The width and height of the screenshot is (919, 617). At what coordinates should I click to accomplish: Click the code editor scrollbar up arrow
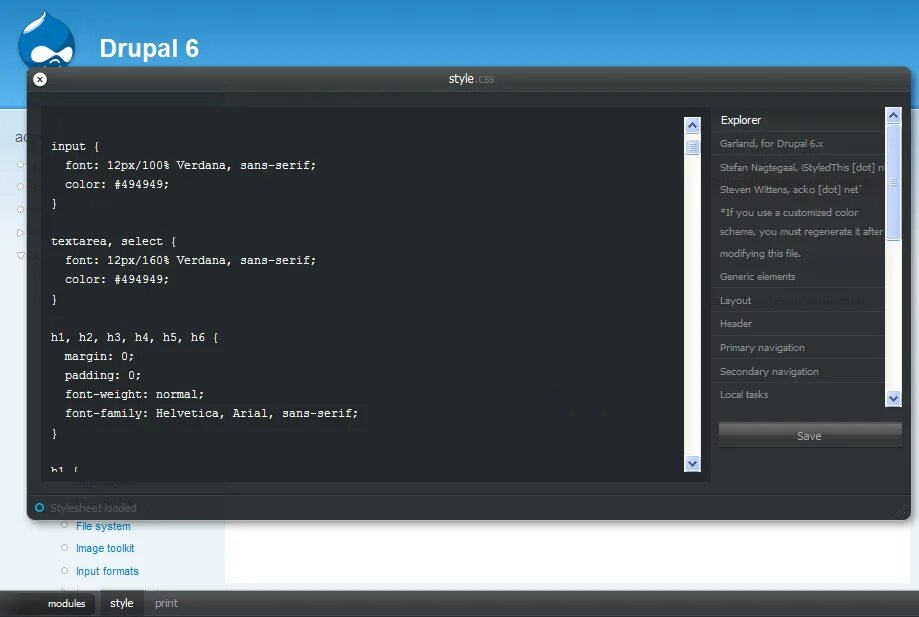click(692, 125)
